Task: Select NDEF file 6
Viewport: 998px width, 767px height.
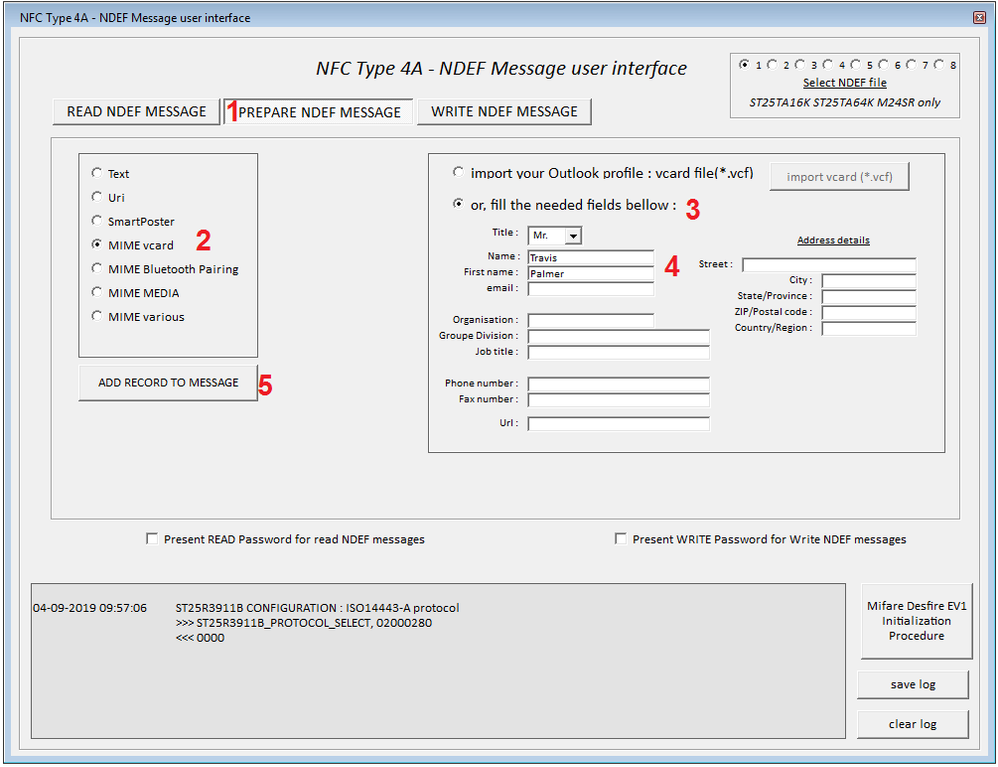Action: pos(883,64)
